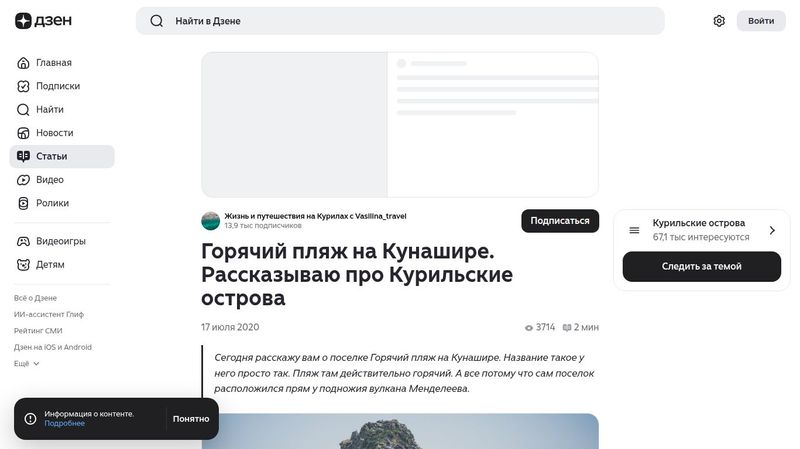This screenshot has width=800, height=449.
Task: Open channel Жизнь и путешествия на Курилах
Action: point(315,216)
